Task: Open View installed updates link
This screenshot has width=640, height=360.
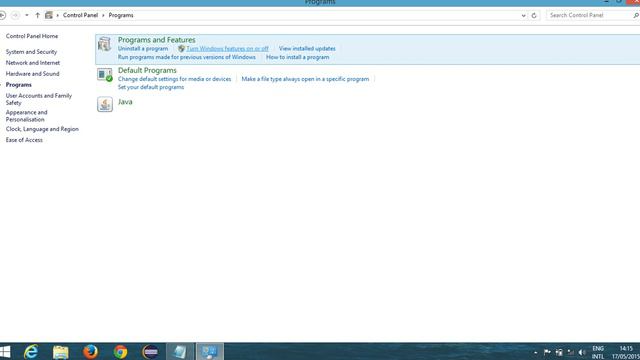Action: point(307,49)
